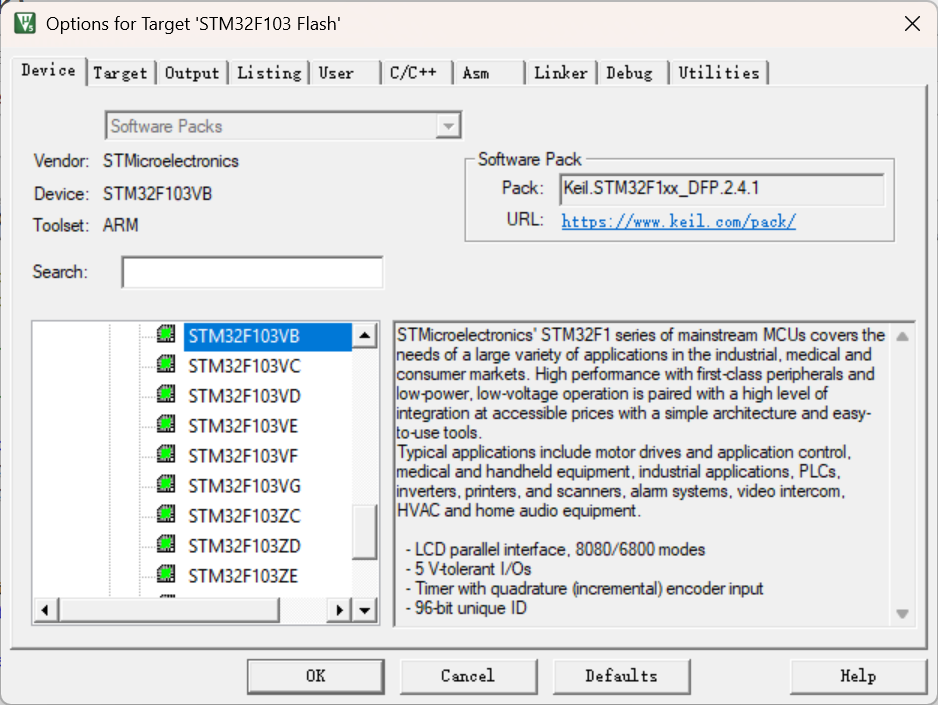Close the Options for Target dialog
The width and height of the screenshot is (938, 705).
tap(912, 24)
